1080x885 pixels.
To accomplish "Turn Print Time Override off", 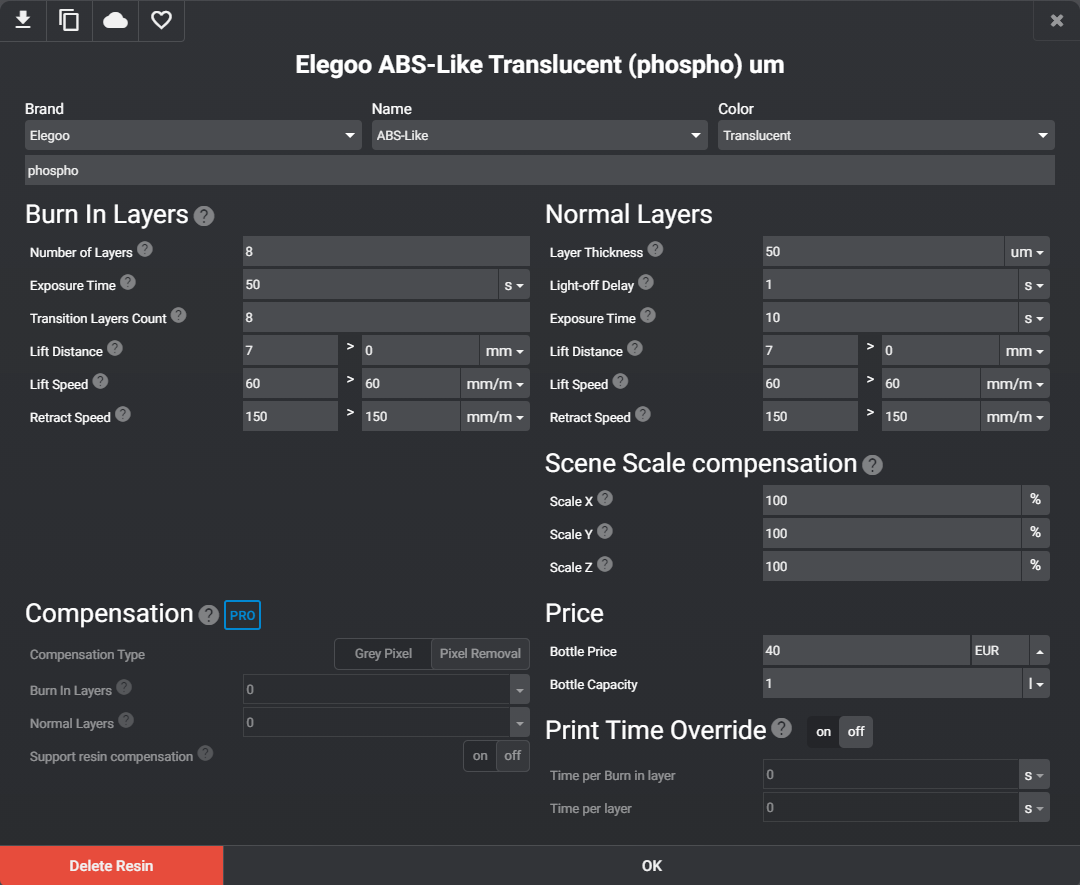I will click(856, 732).
